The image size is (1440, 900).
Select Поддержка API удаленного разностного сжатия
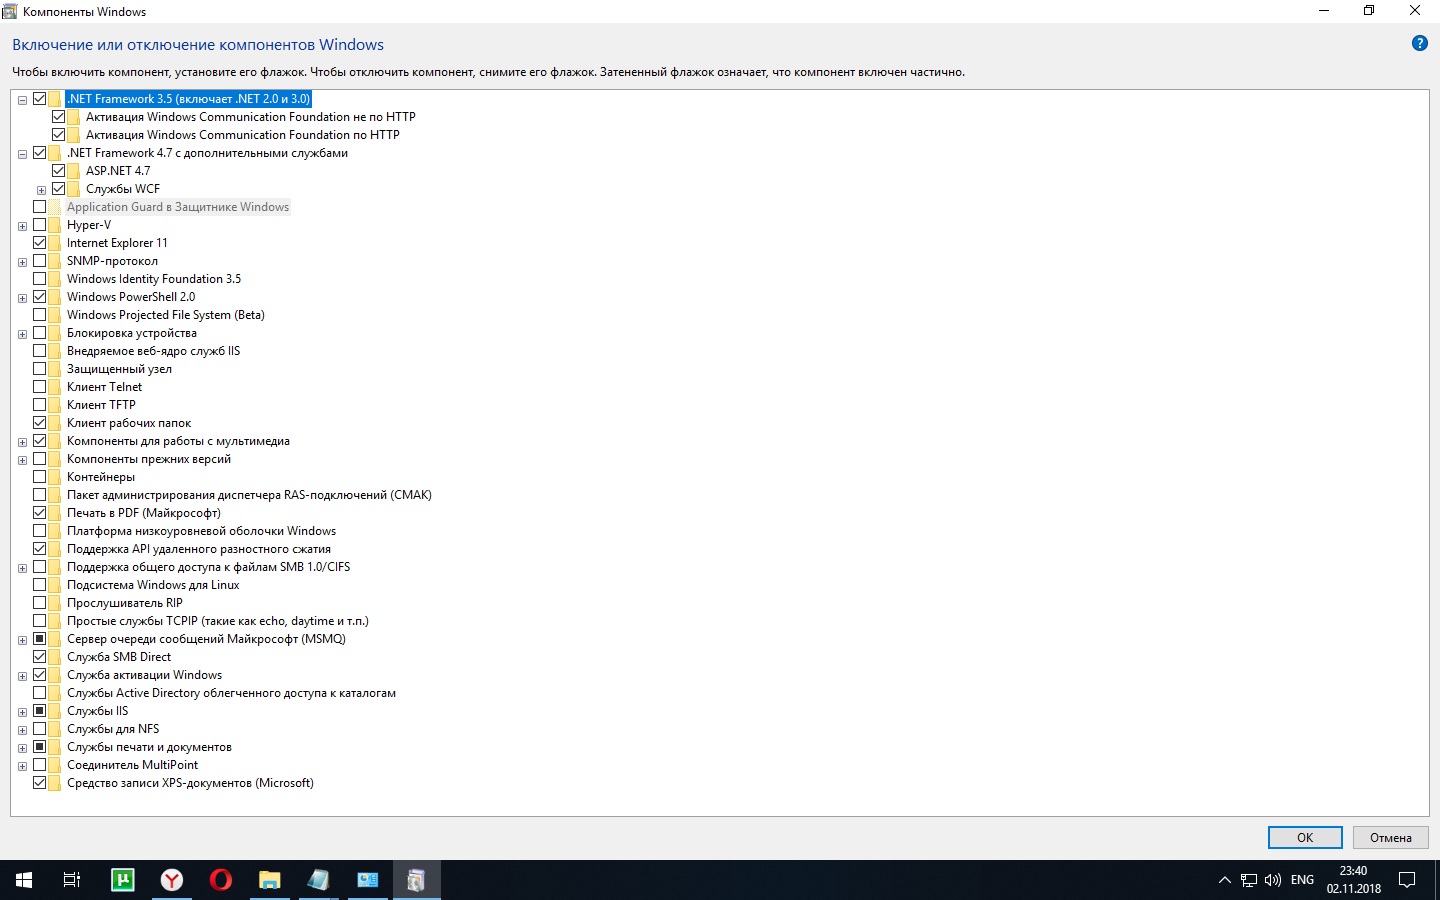tap(199, 549)
